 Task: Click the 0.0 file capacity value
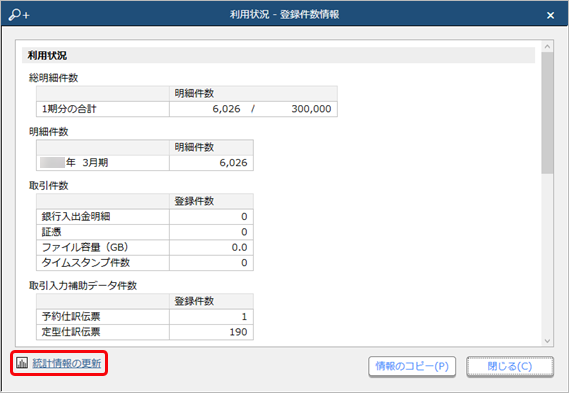click(240, 247)
